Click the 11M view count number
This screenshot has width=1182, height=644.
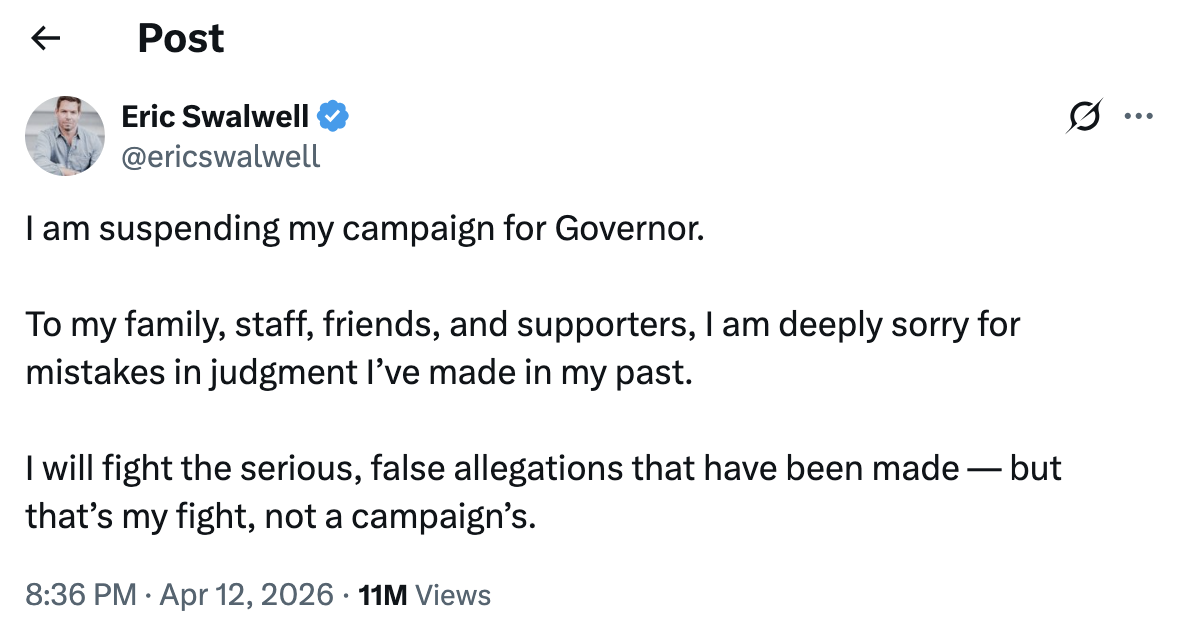[x=382, y=596]
